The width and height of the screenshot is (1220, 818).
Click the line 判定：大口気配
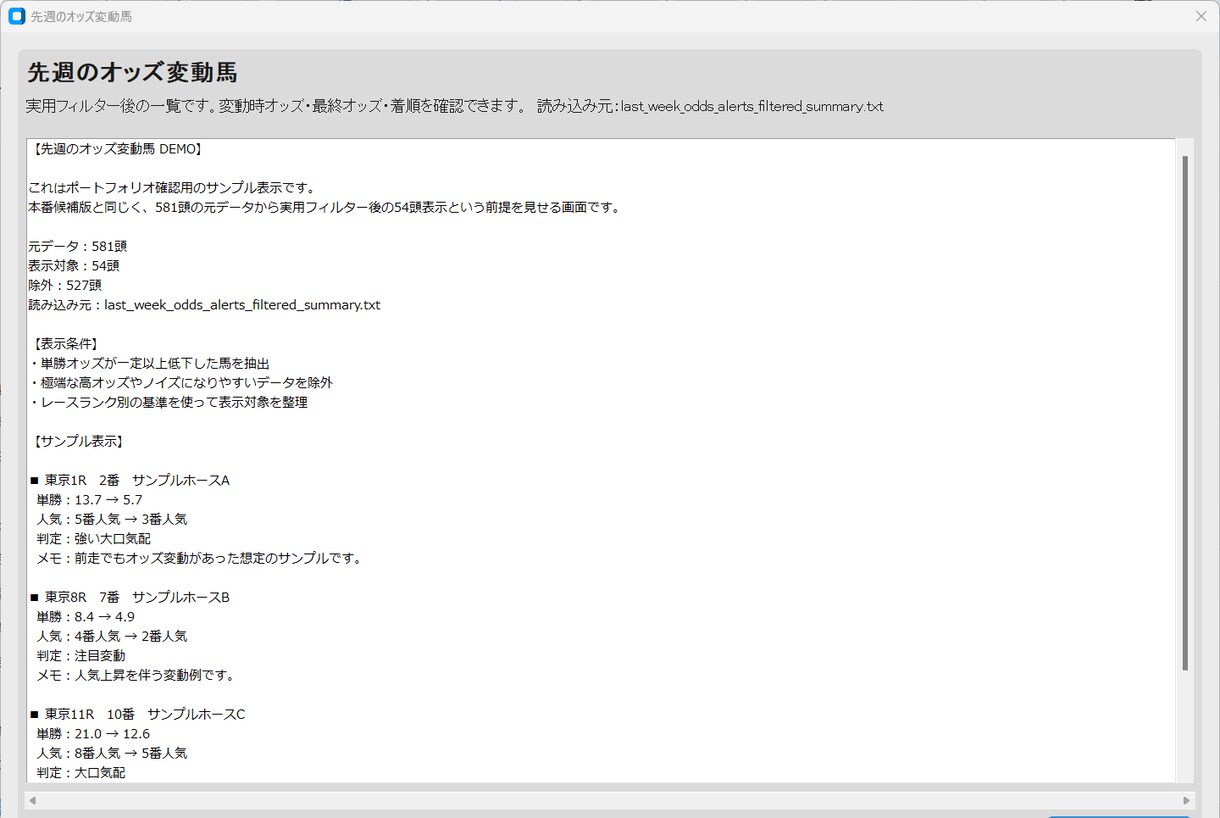pyautogui.click(x=81, y=773)
